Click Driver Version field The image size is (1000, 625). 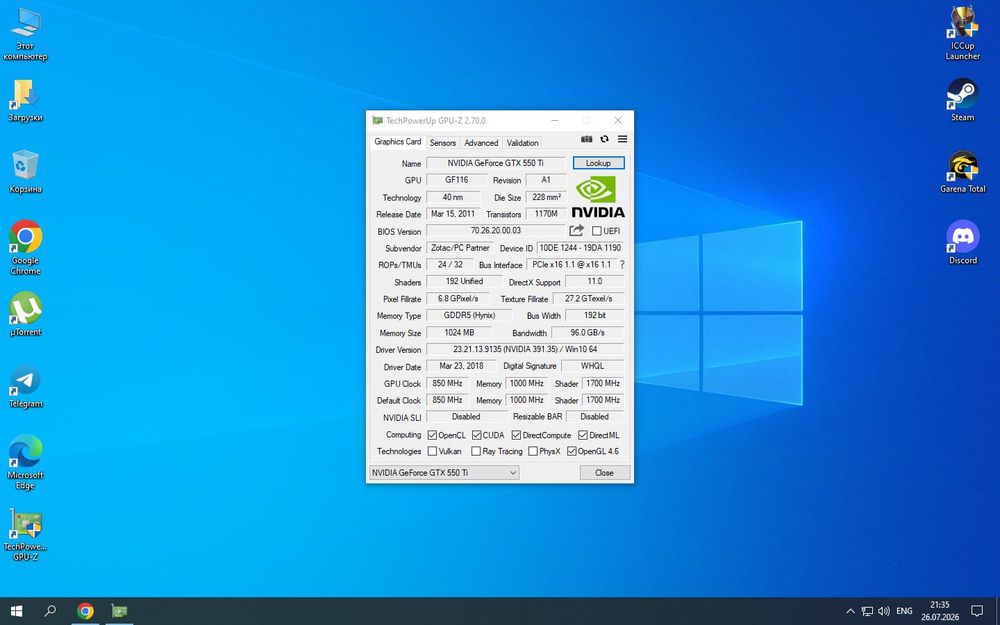(x=525, y=349)
